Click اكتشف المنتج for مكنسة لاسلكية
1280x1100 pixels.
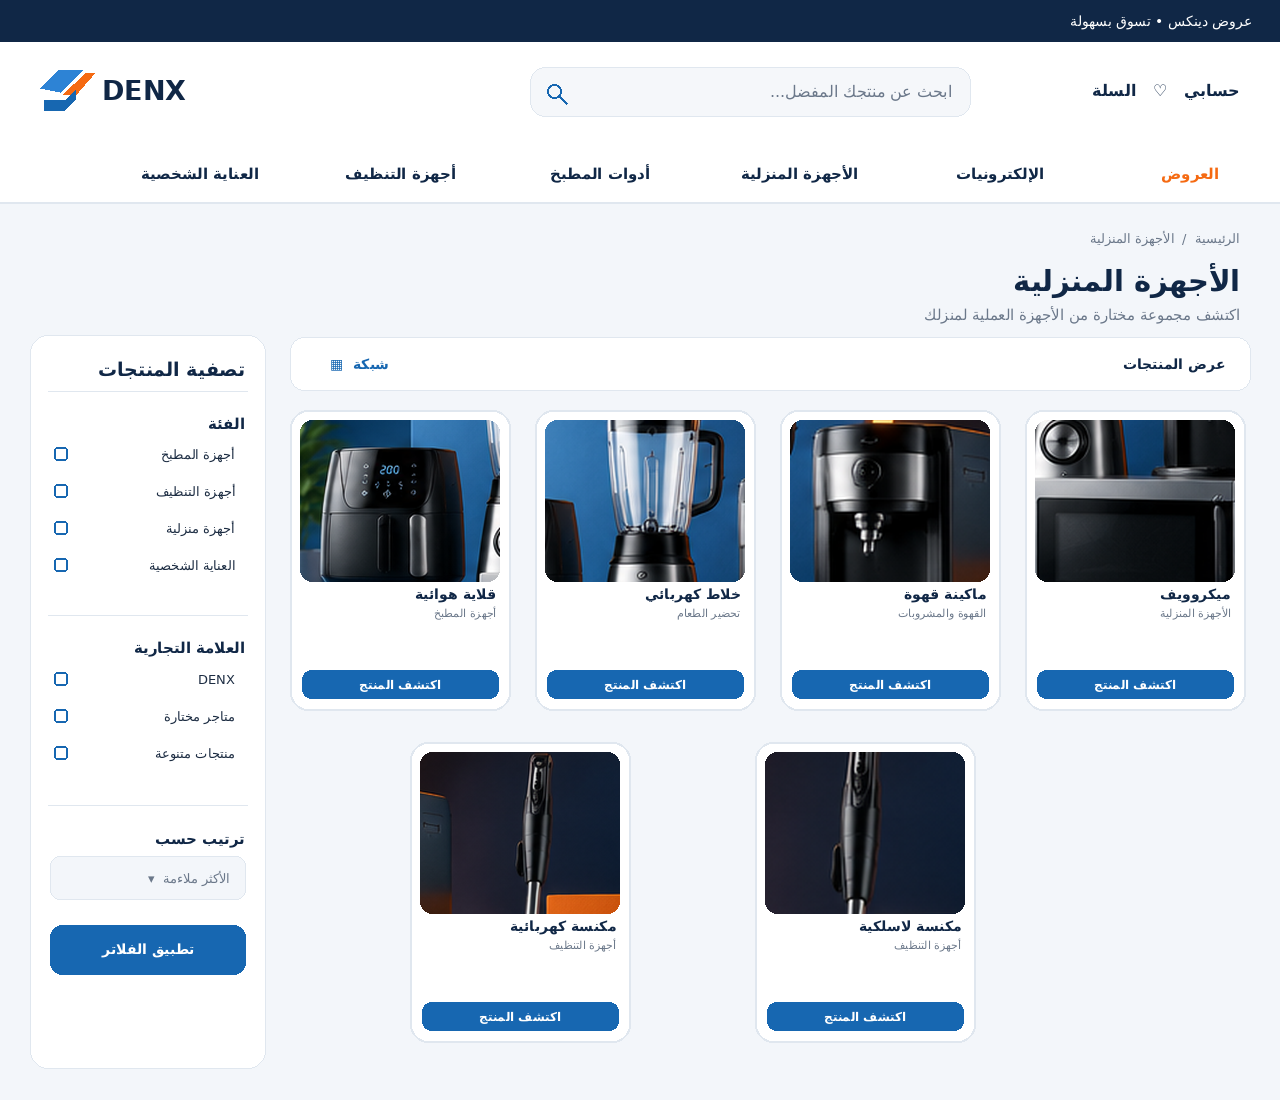(865, 1017)
